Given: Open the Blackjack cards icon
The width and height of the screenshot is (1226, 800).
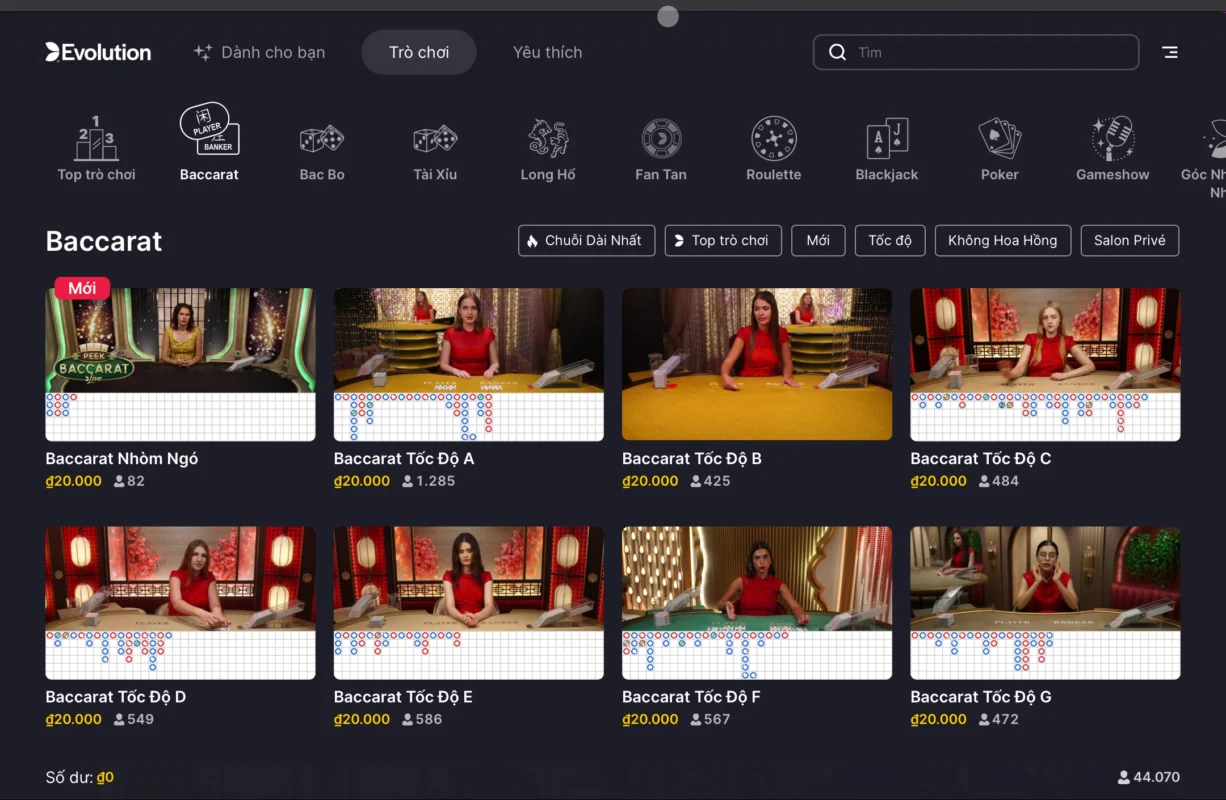Looking at the screenshot, I should click(x=887, y=140).
